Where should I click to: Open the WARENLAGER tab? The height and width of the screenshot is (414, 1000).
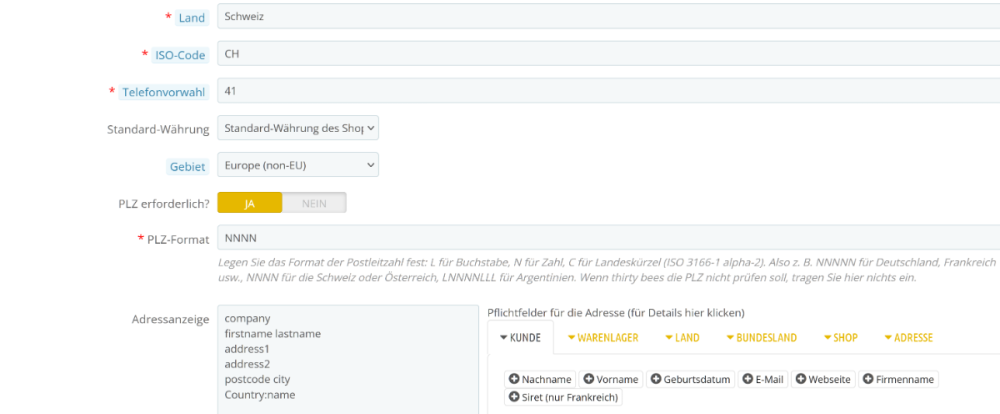(602, 338)
